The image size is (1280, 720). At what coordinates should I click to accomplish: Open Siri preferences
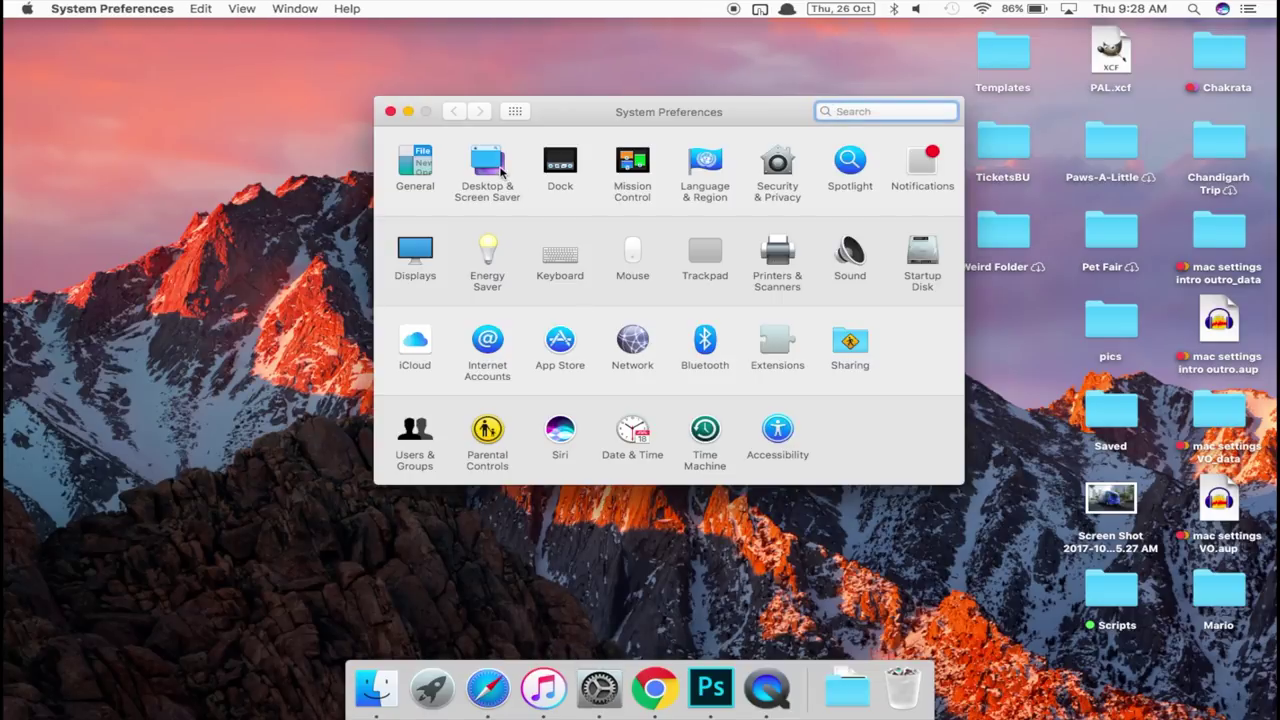560,437
